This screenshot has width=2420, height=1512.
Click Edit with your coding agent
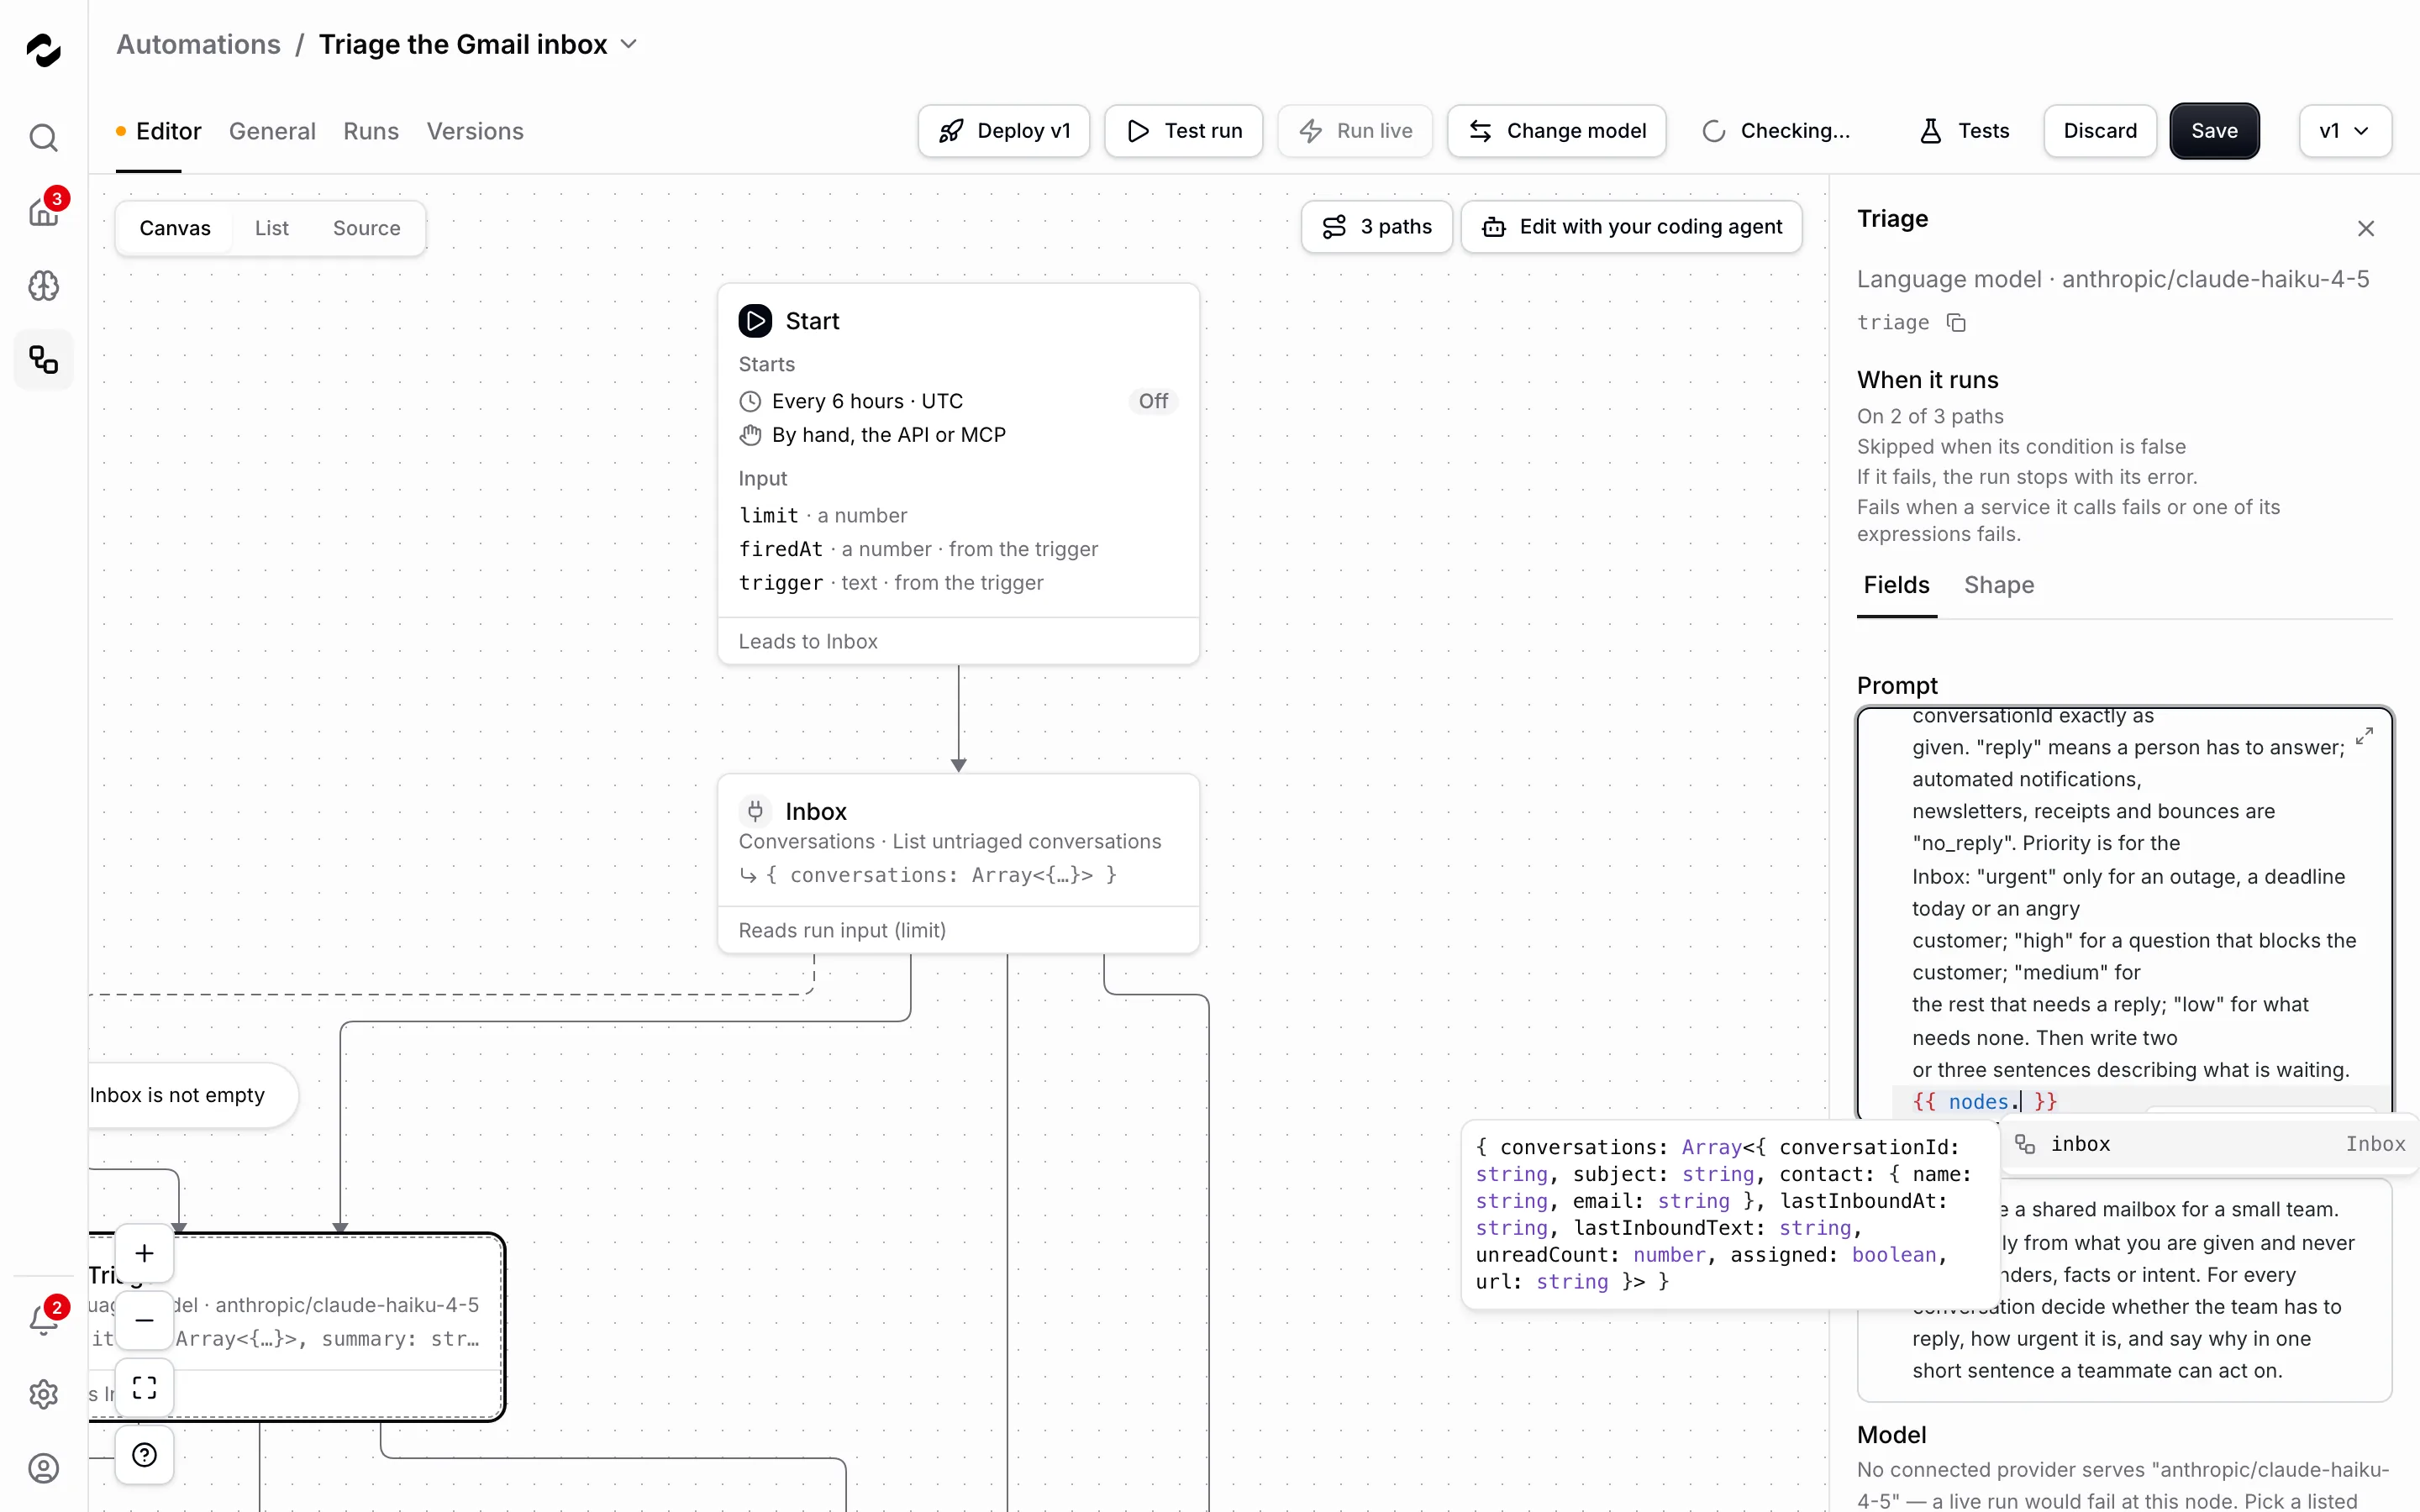click(x=1631, y=227)
